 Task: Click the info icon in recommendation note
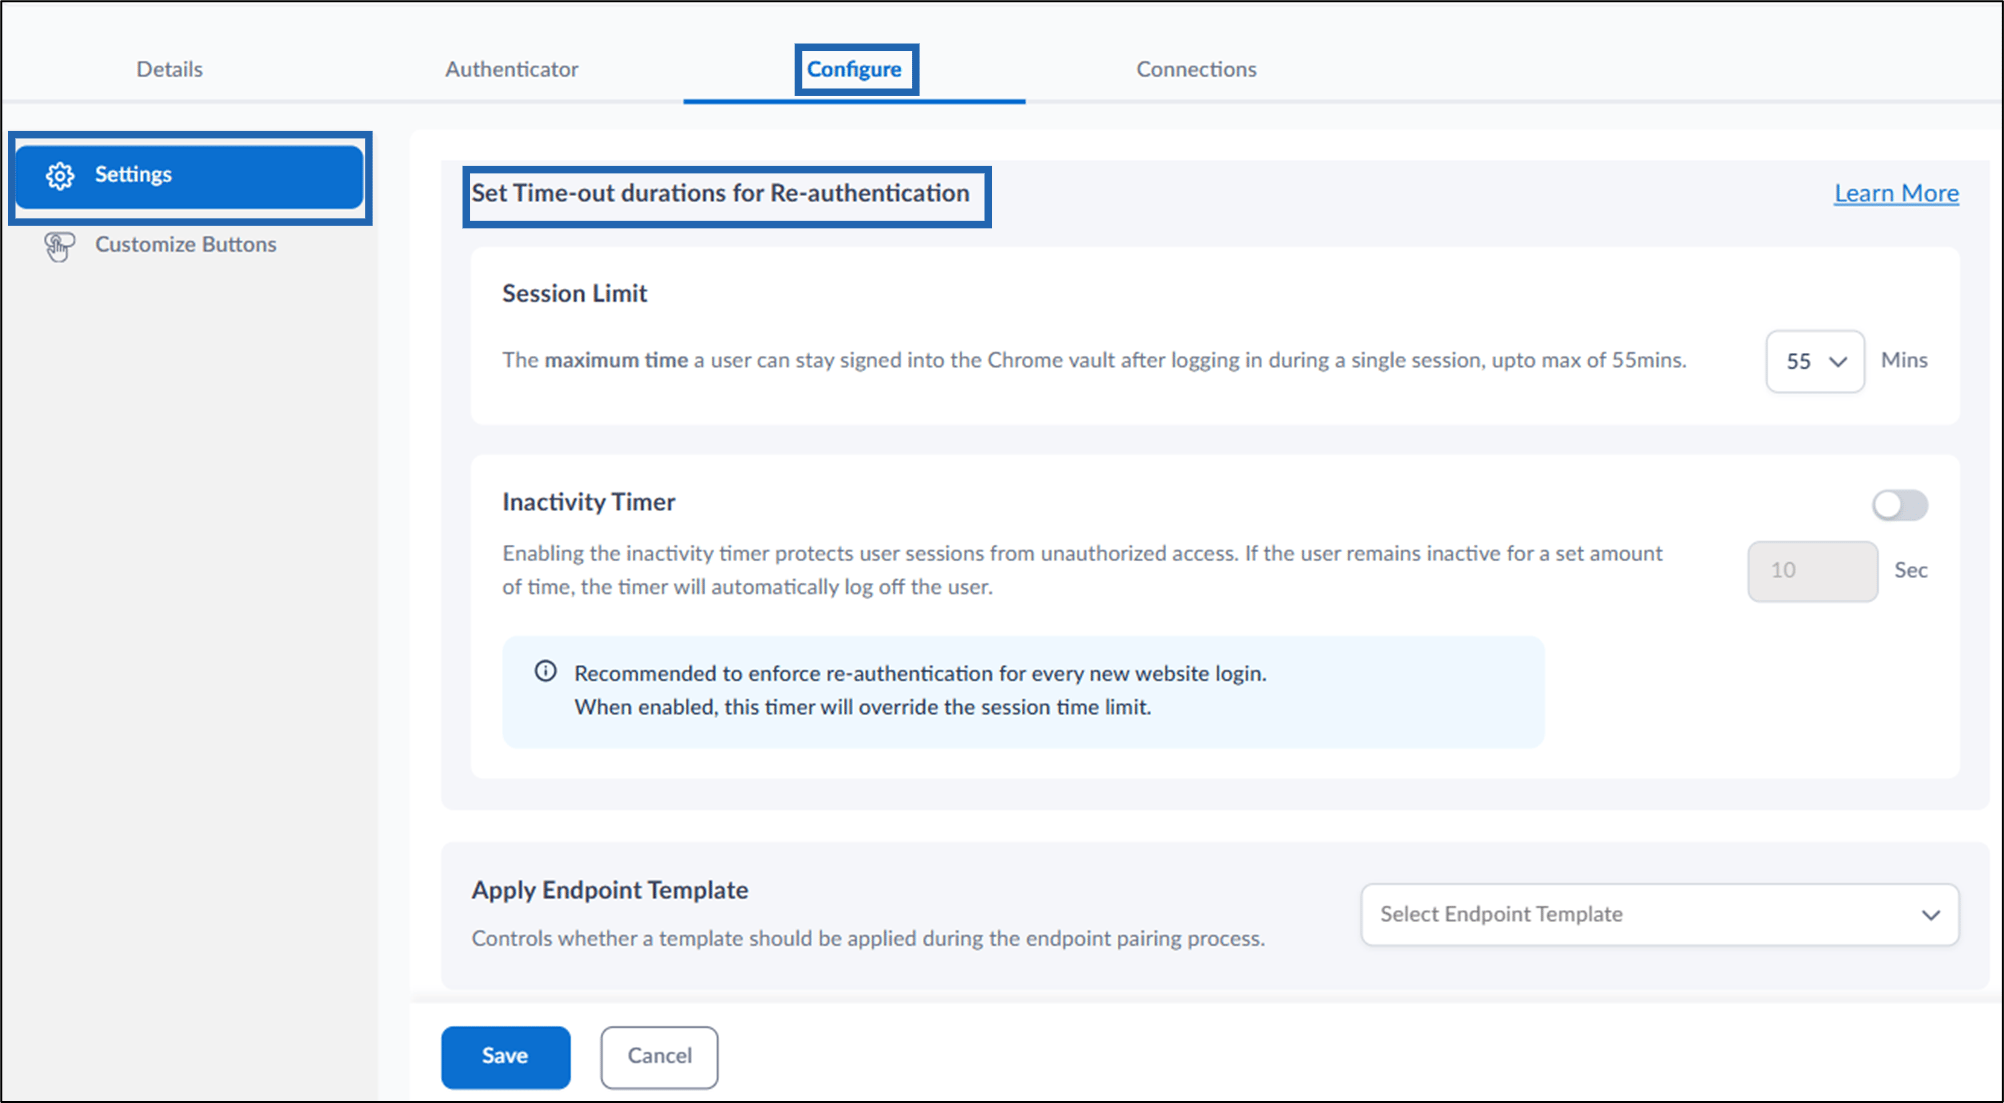click(x=545, y=671)
